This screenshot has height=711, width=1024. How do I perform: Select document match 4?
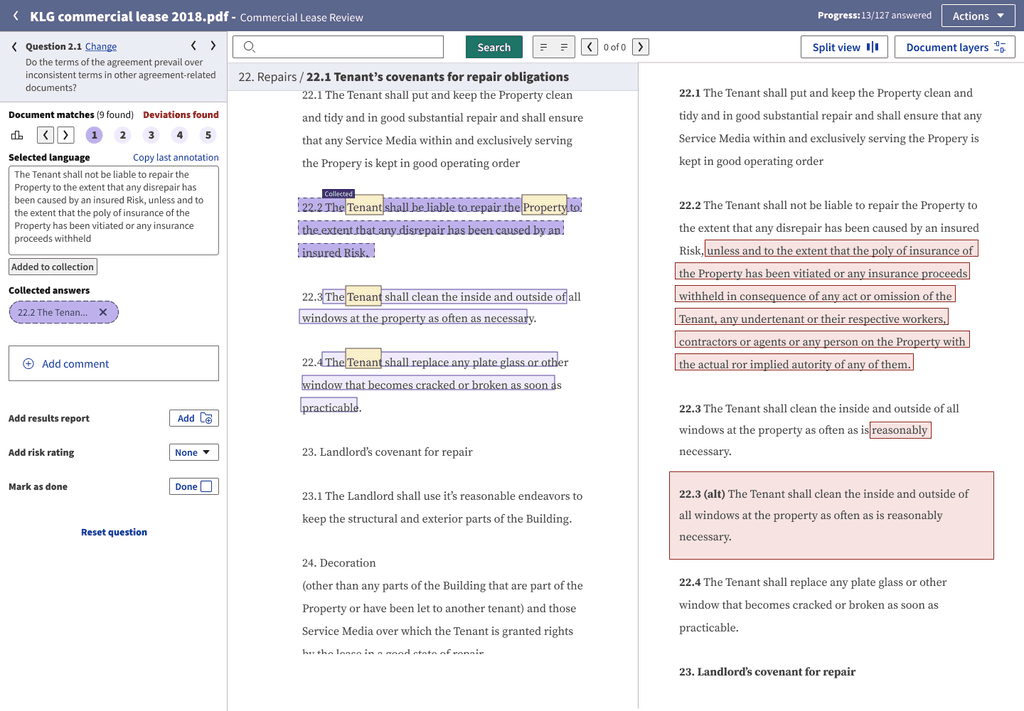[180, 135]
